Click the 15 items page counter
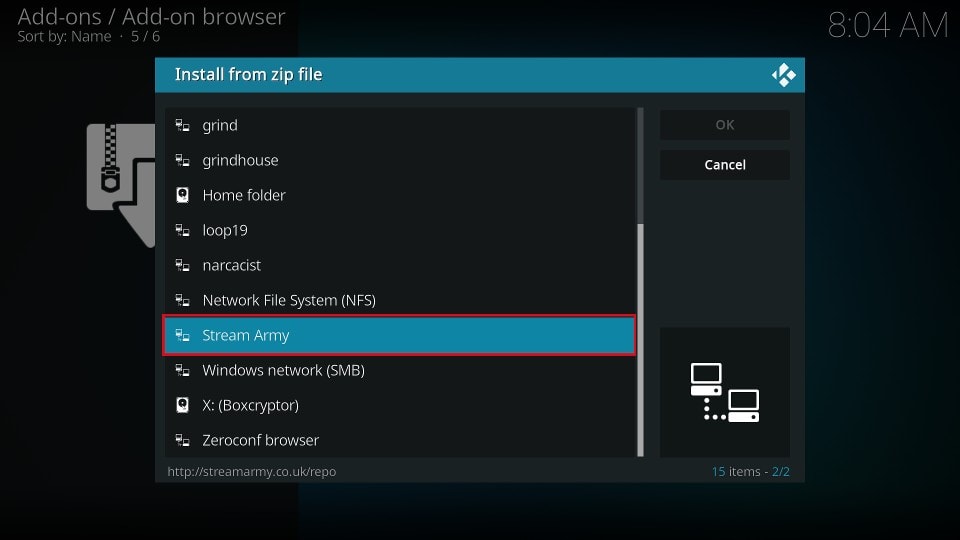Image resolution: width=960 pixels, height=540 pixels. pyautogui.click(x=751, y=471)
